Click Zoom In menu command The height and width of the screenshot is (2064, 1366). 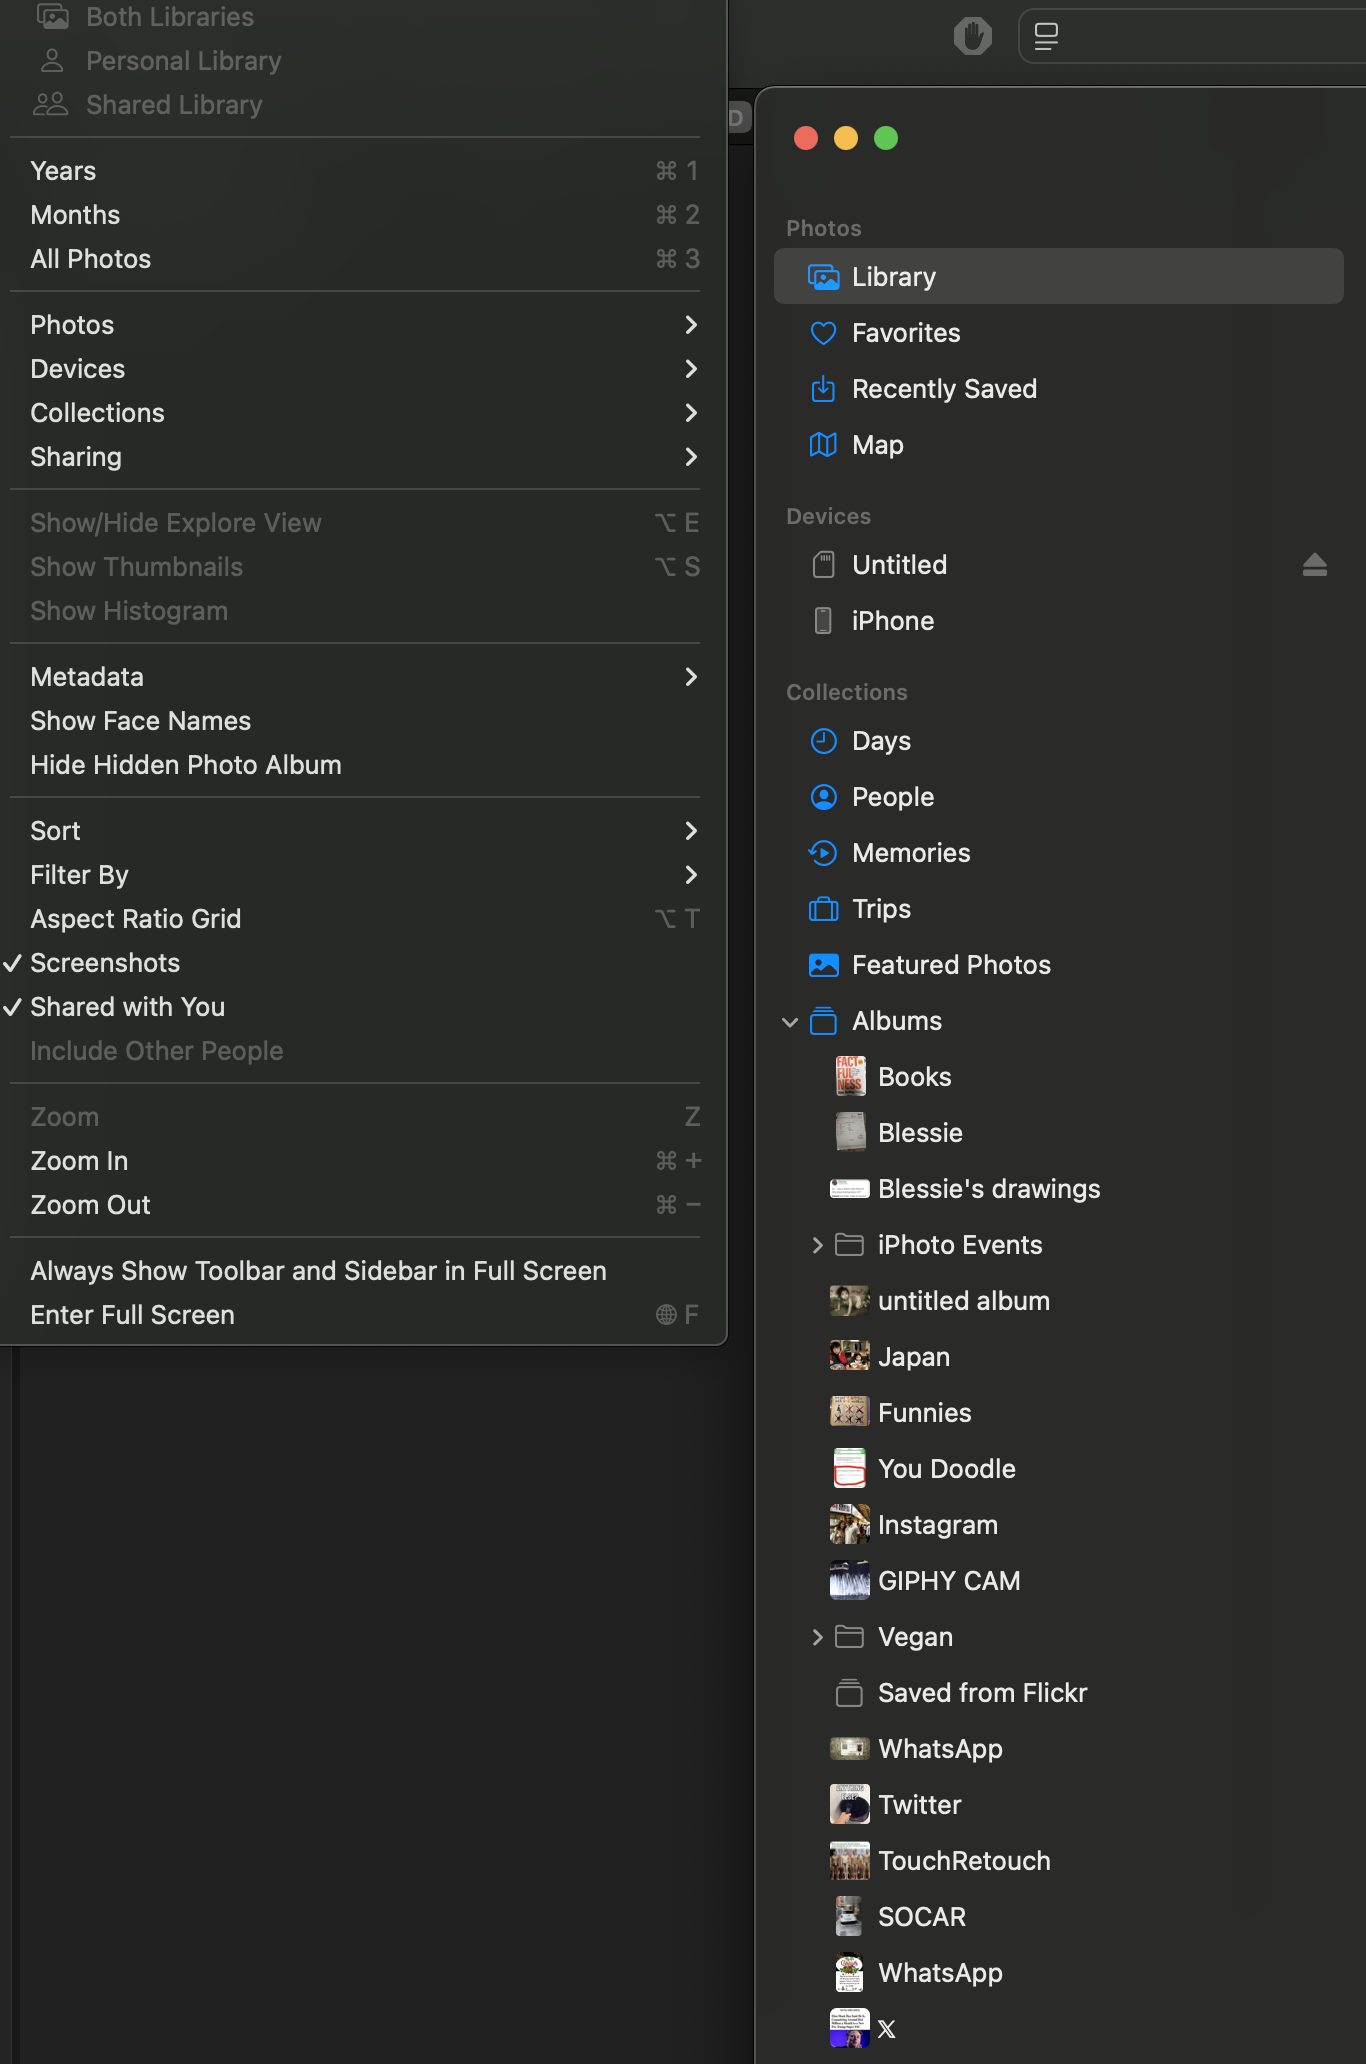point(79,1161)
